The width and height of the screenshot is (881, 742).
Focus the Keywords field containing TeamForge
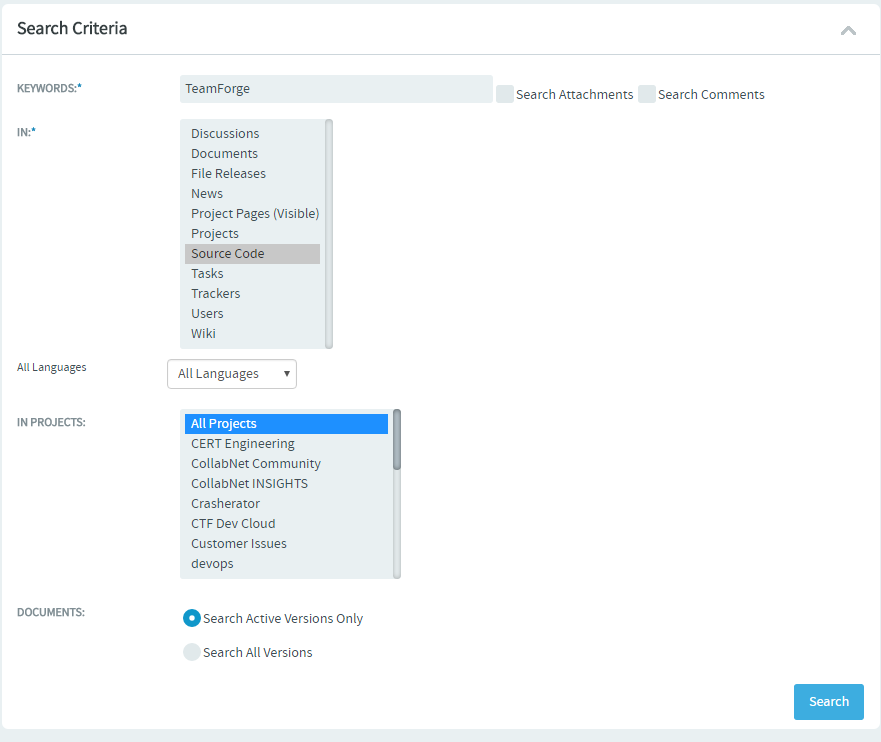coord(336,89)
